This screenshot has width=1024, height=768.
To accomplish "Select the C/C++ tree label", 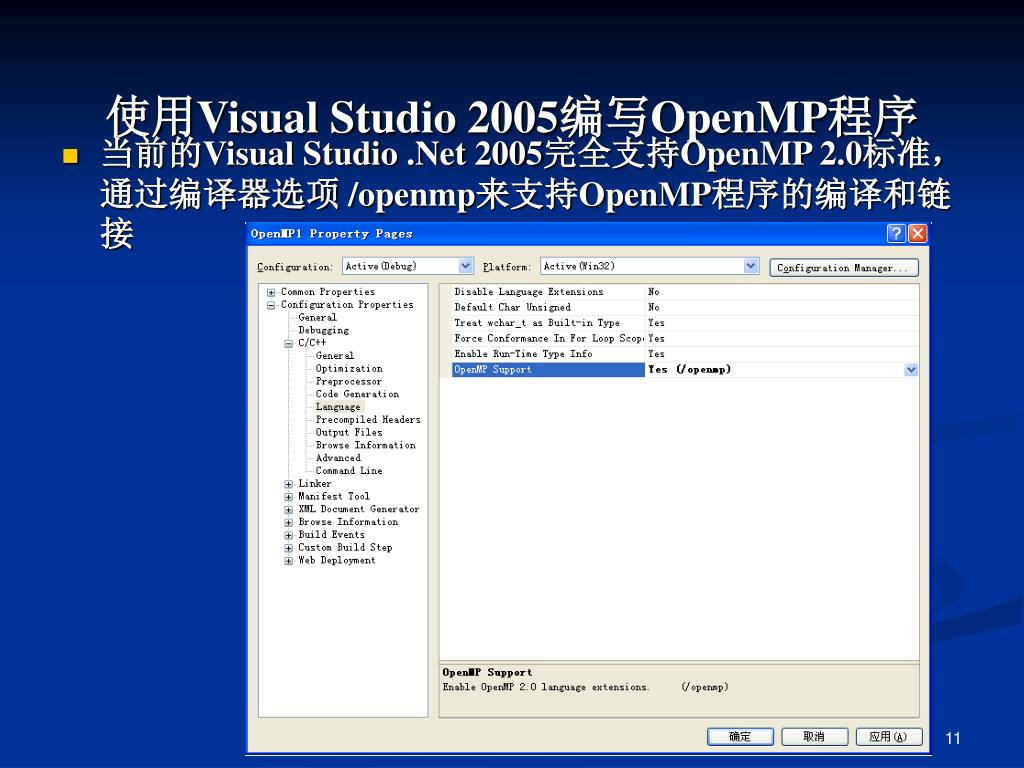I will point(312,343).
